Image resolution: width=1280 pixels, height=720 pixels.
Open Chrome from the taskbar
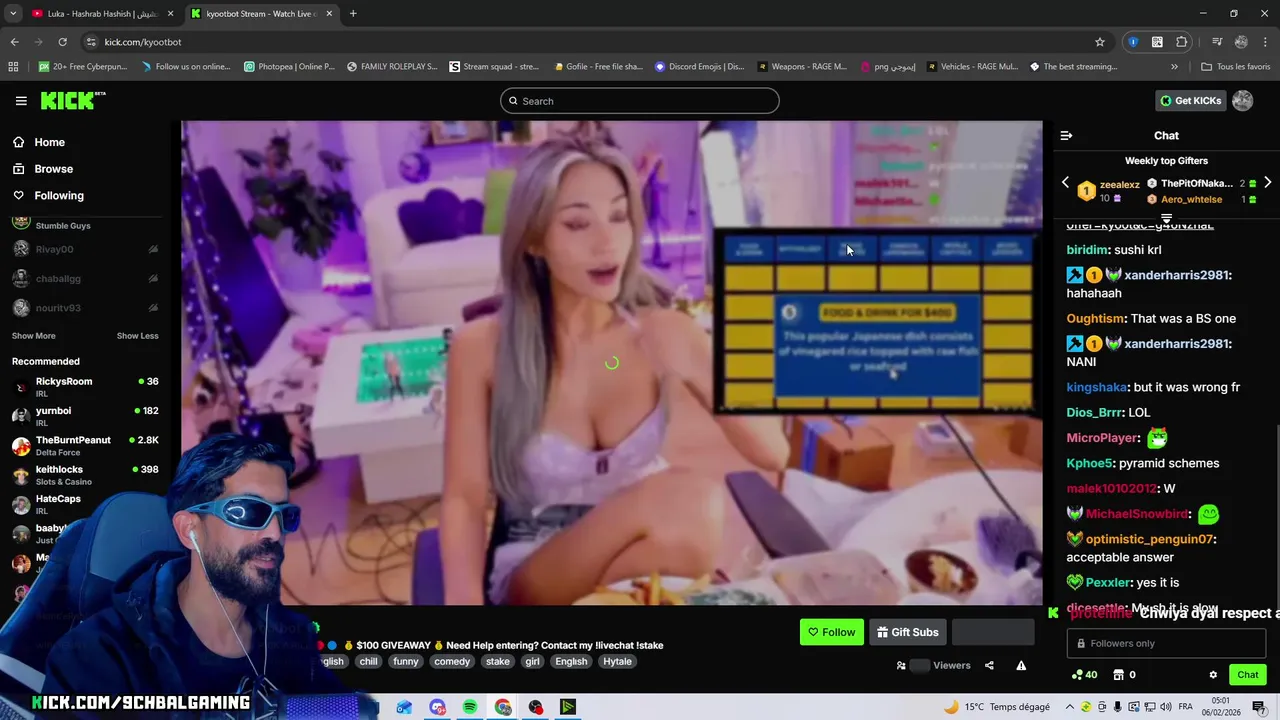coord(503,707)
